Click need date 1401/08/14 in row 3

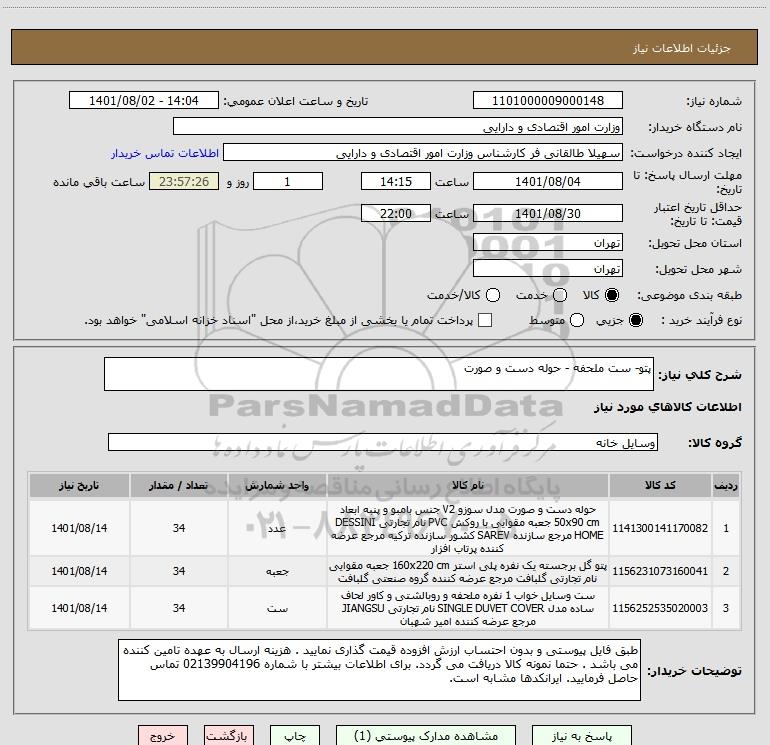[x=79, y=608]
